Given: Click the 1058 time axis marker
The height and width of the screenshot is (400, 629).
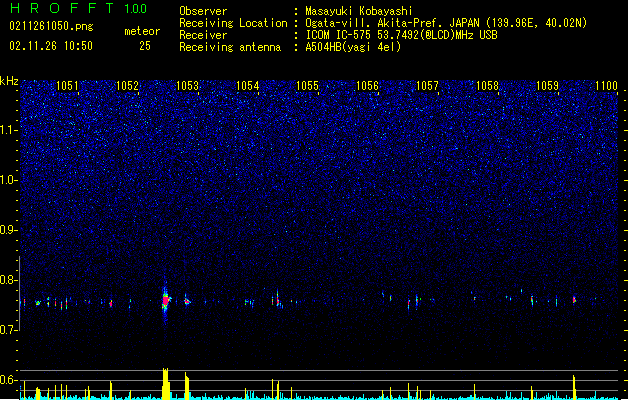Looking at the screenshot, I should (487, 85).
